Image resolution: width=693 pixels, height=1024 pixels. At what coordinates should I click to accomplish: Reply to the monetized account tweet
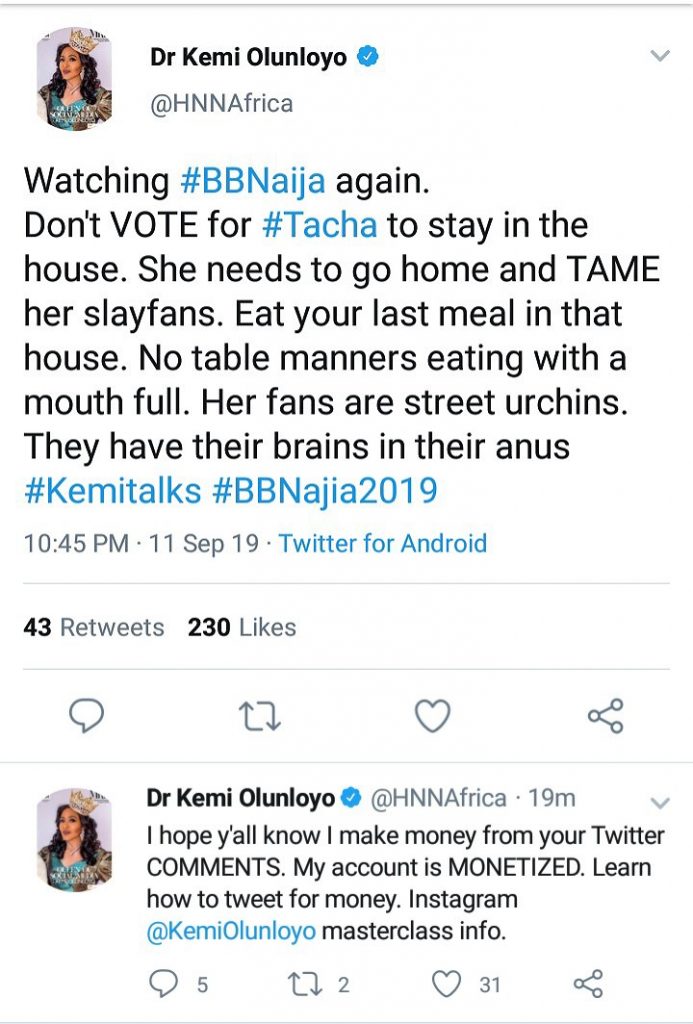click(x=162, y=985)
